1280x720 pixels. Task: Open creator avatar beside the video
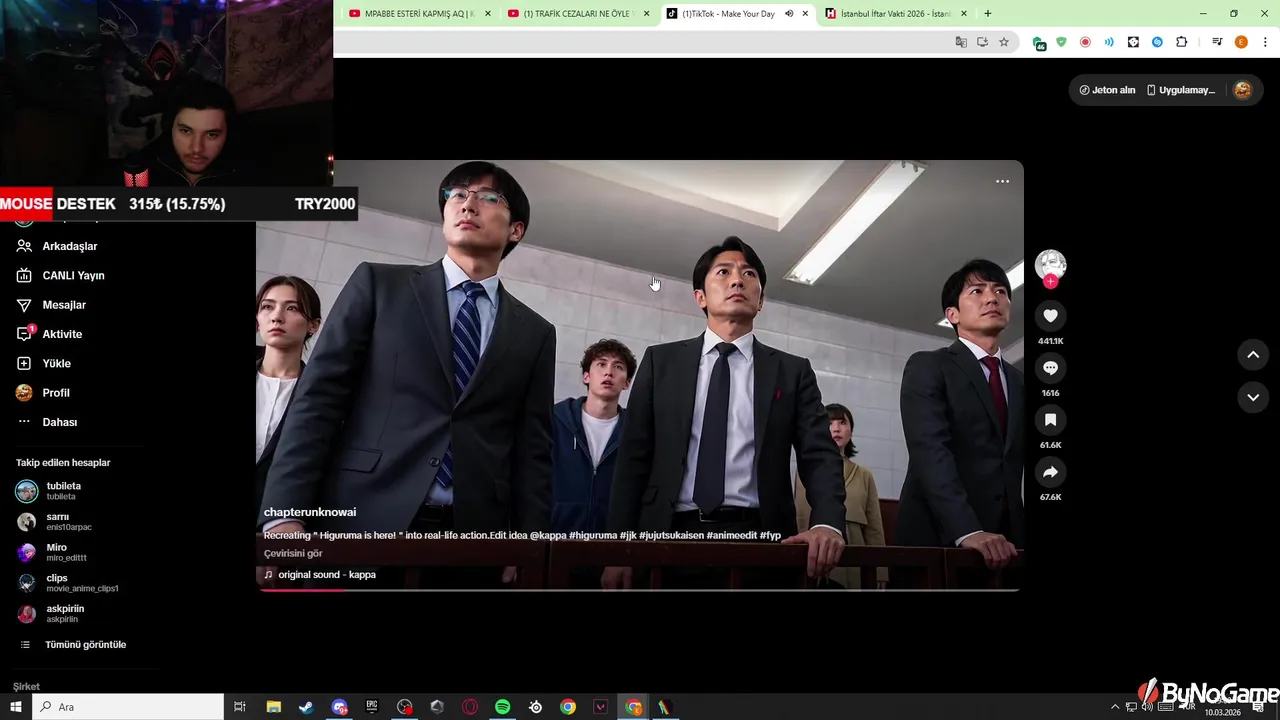pyautogui.click(x=1050, y=265)
